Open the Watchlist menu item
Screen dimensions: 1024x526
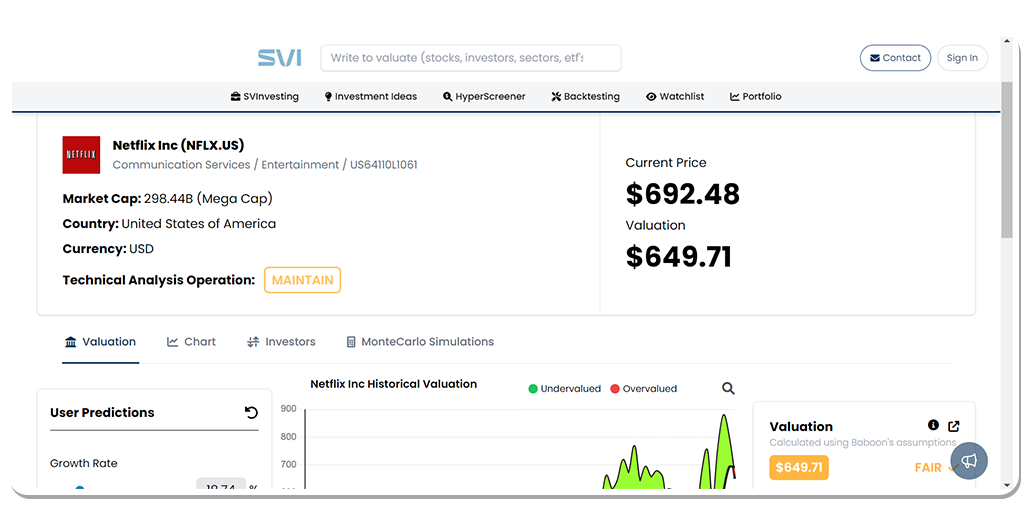point(675,97)
